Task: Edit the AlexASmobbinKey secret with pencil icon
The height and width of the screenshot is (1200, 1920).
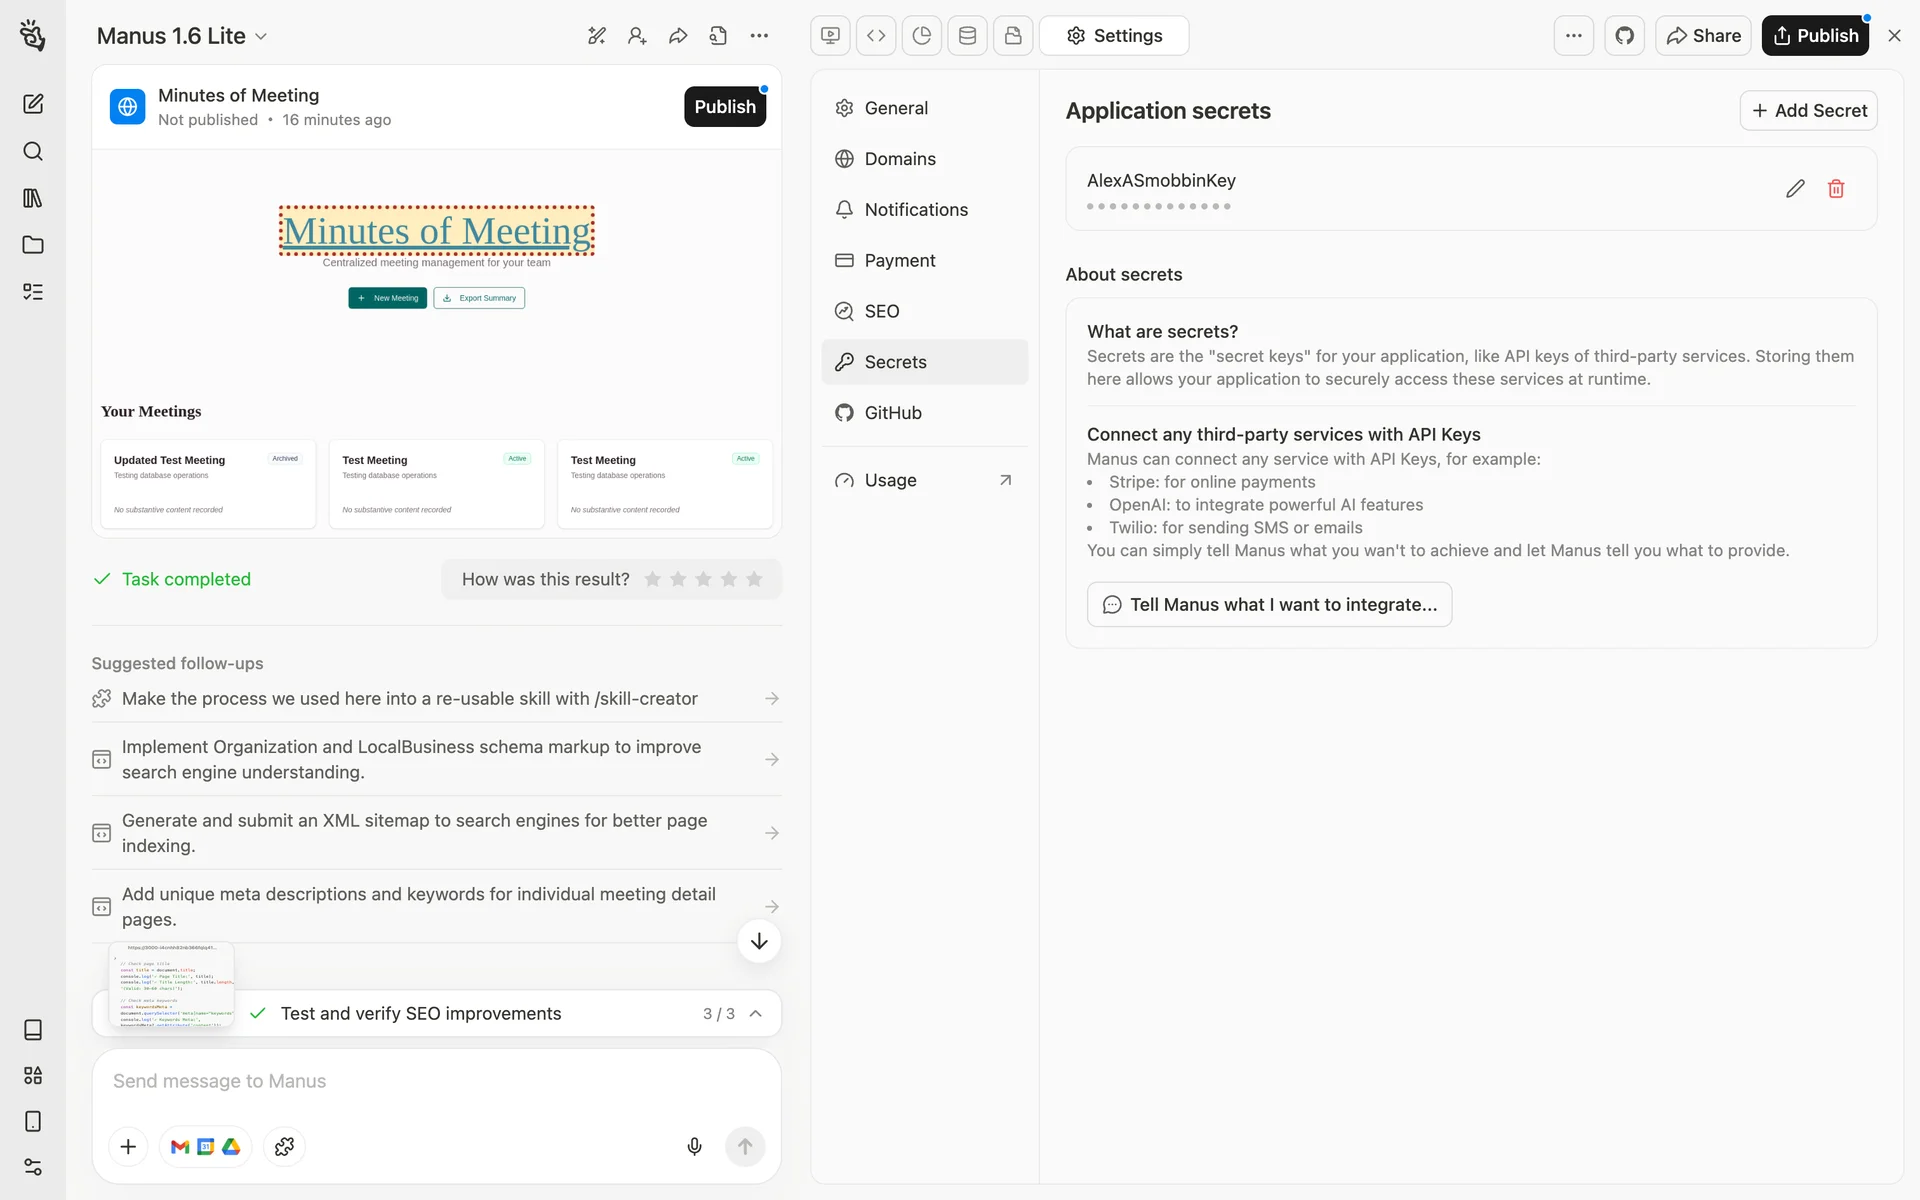Action: point(1795,189)
